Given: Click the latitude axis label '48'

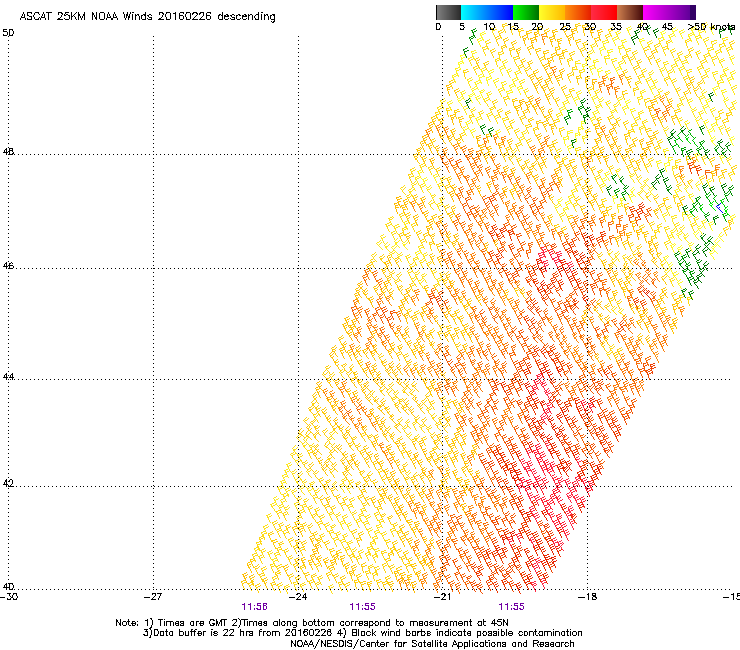Looking at the screenshot, I should click(8, 152).
